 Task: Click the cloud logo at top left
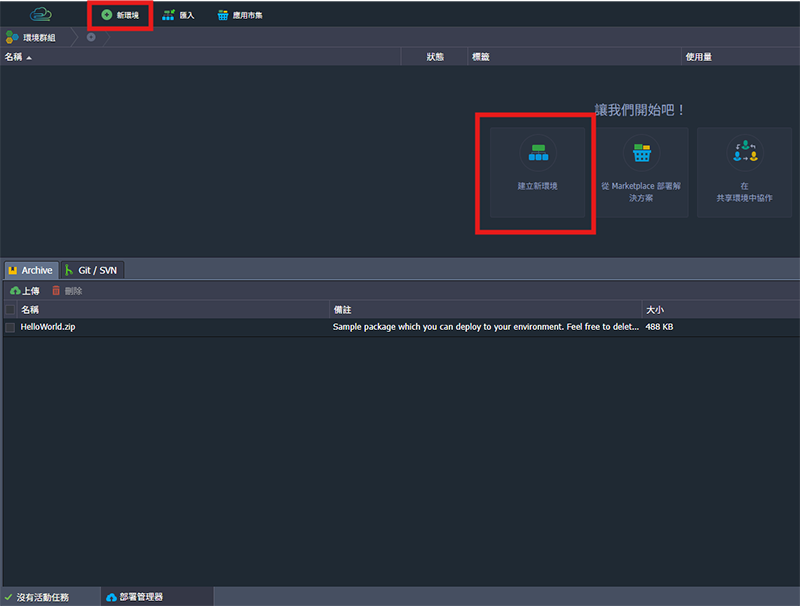click(x=40, y=14)
